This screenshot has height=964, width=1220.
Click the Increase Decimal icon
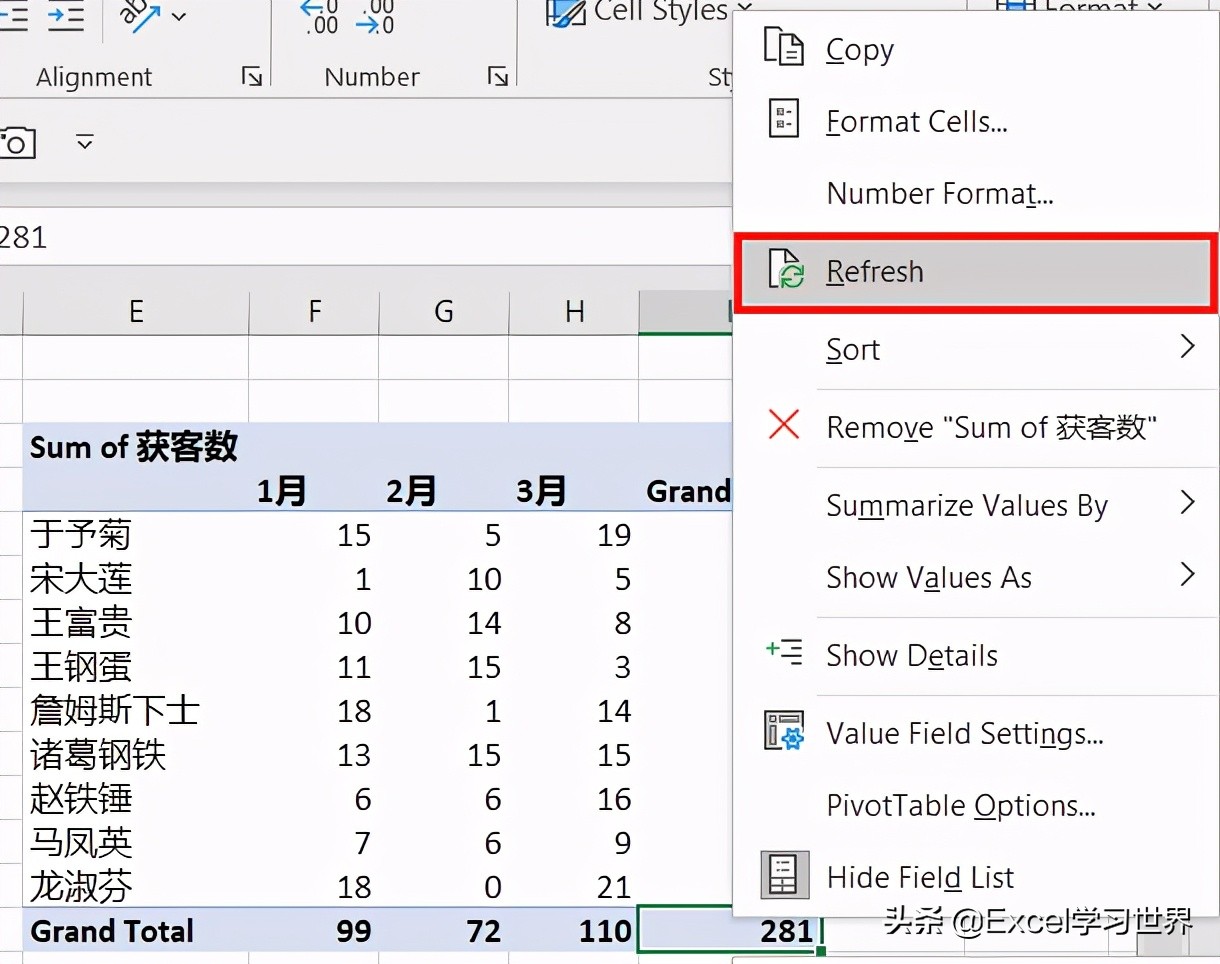320,17
